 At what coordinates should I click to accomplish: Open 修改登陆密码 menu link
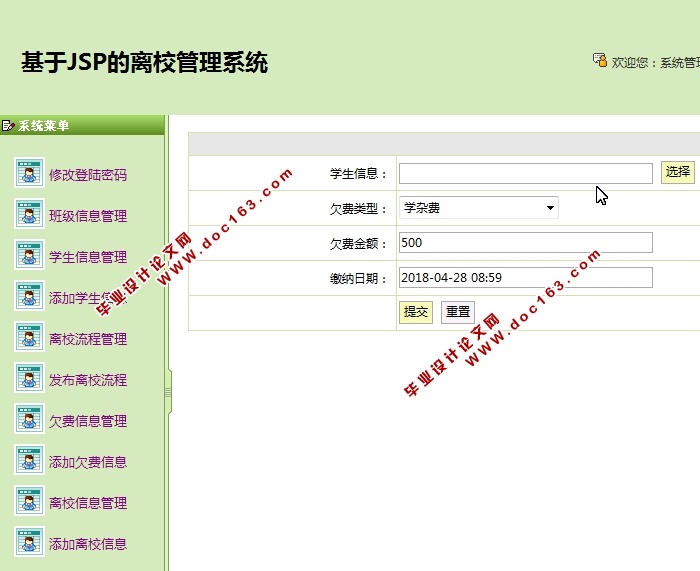point(88,175)
